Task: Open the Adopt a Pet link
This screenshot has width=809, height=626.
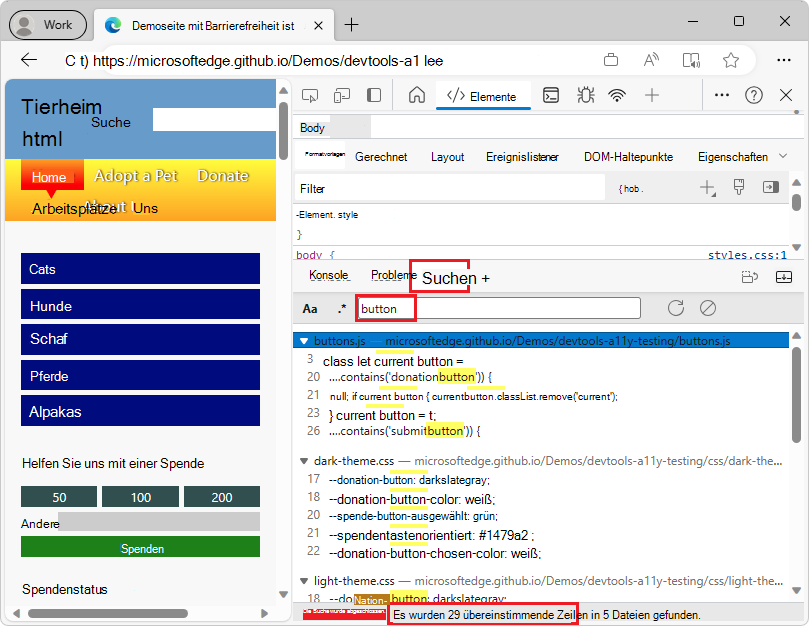Action: [x=136, y=176]
